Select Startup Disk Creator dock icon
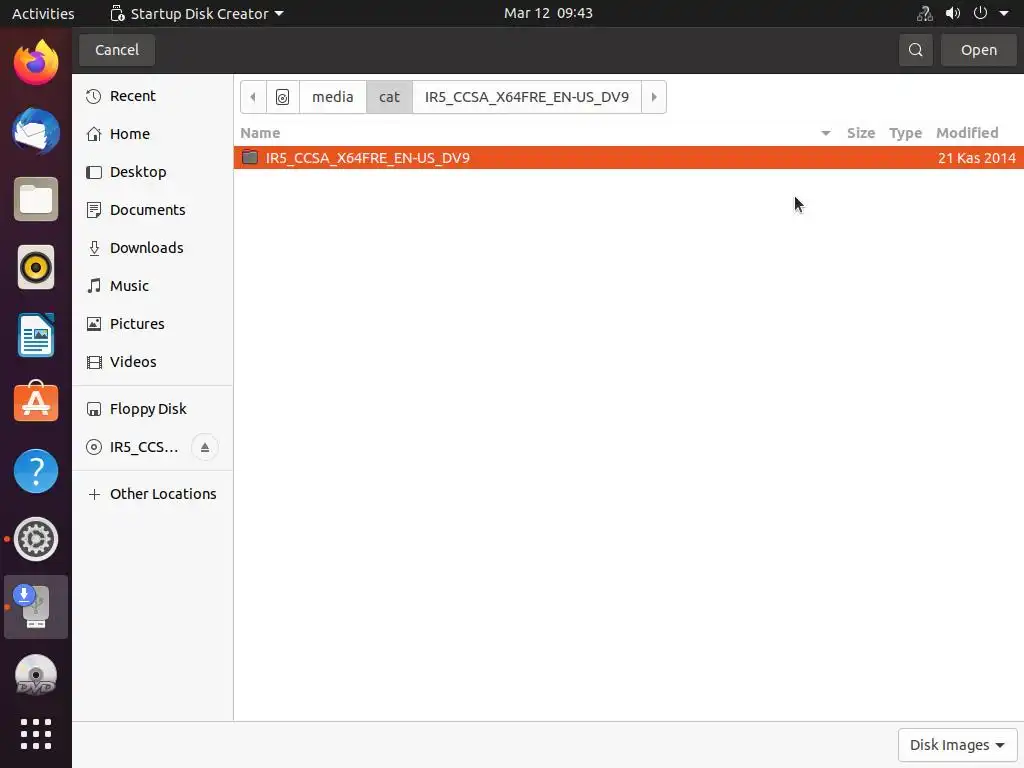The width and height of the screenshot is (1024, 768). [36, 607]
